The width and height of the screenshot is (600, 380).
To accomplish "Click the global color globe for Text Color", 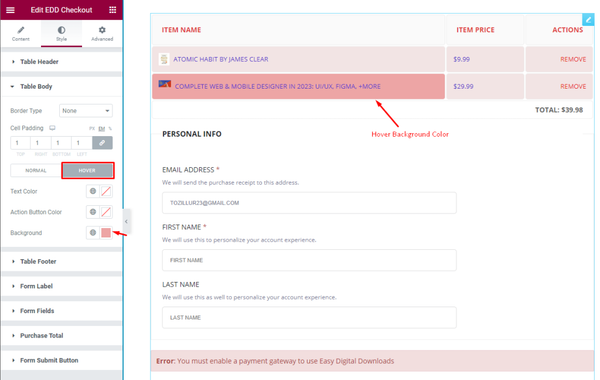I will click(x=93, y=191).
